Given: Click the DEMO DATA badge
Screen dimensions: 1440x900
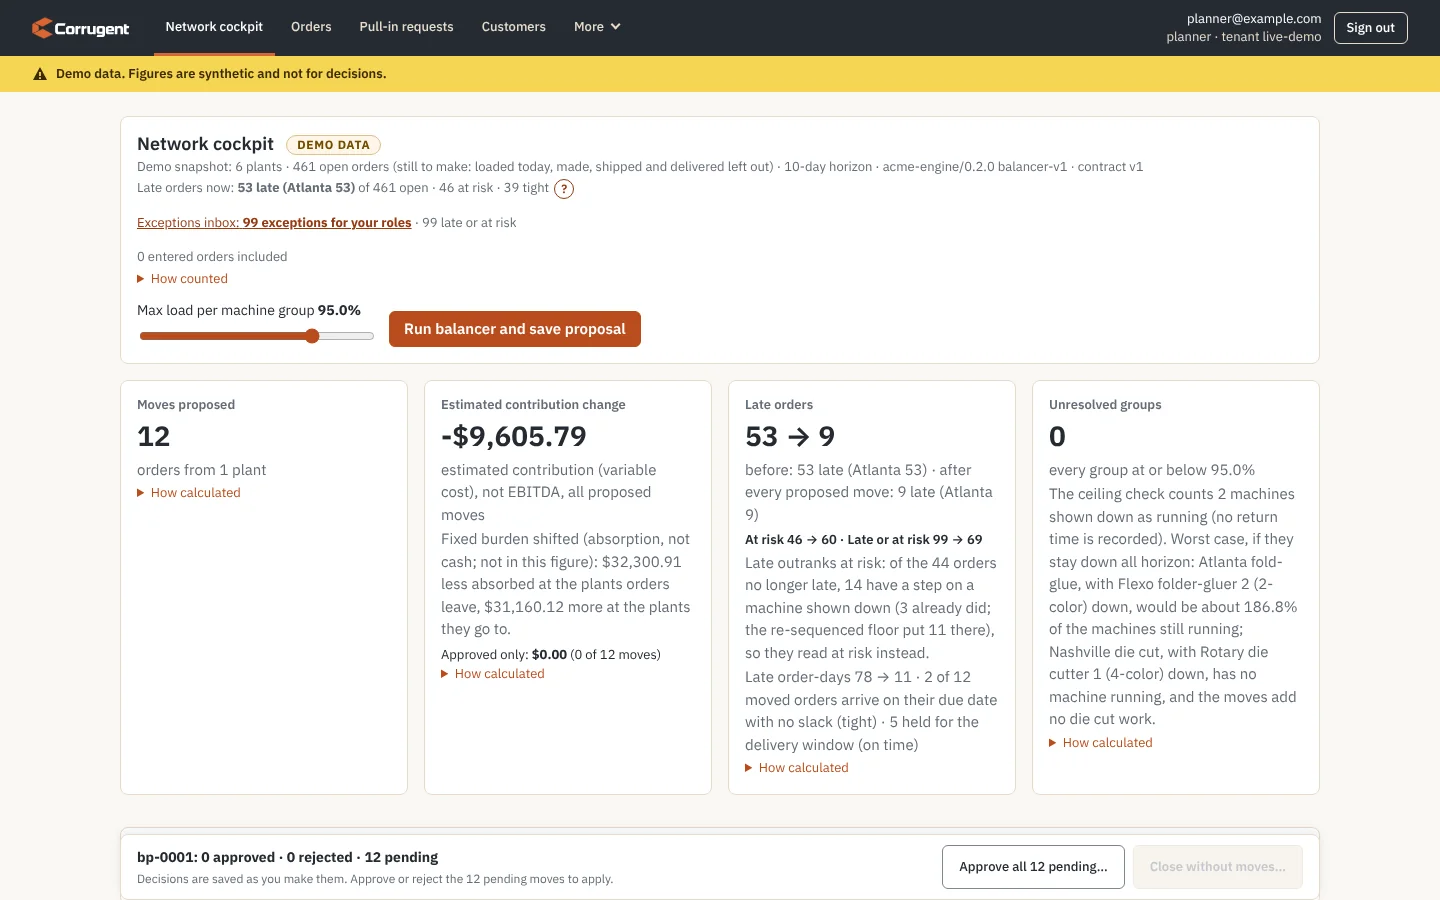Looking at the screenshot, I should coord(333,145).
